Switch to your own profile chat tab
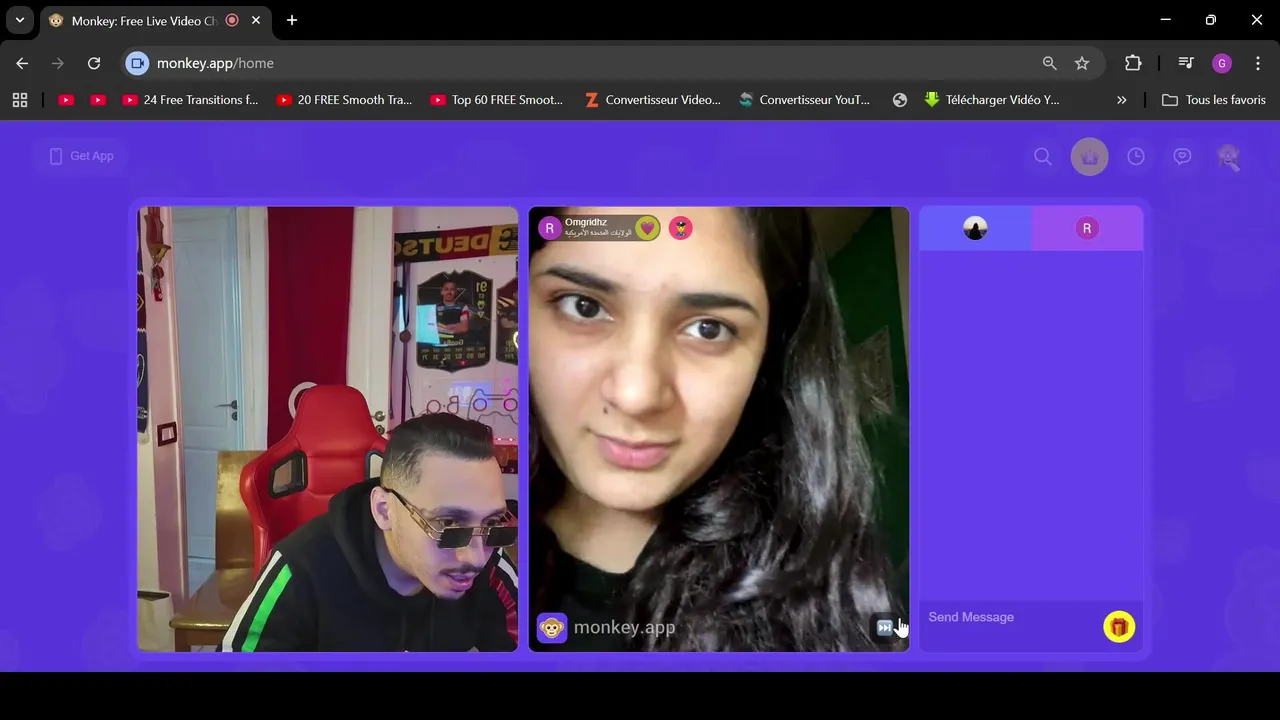Screen dimensions: 1280x720 point(975,228)
